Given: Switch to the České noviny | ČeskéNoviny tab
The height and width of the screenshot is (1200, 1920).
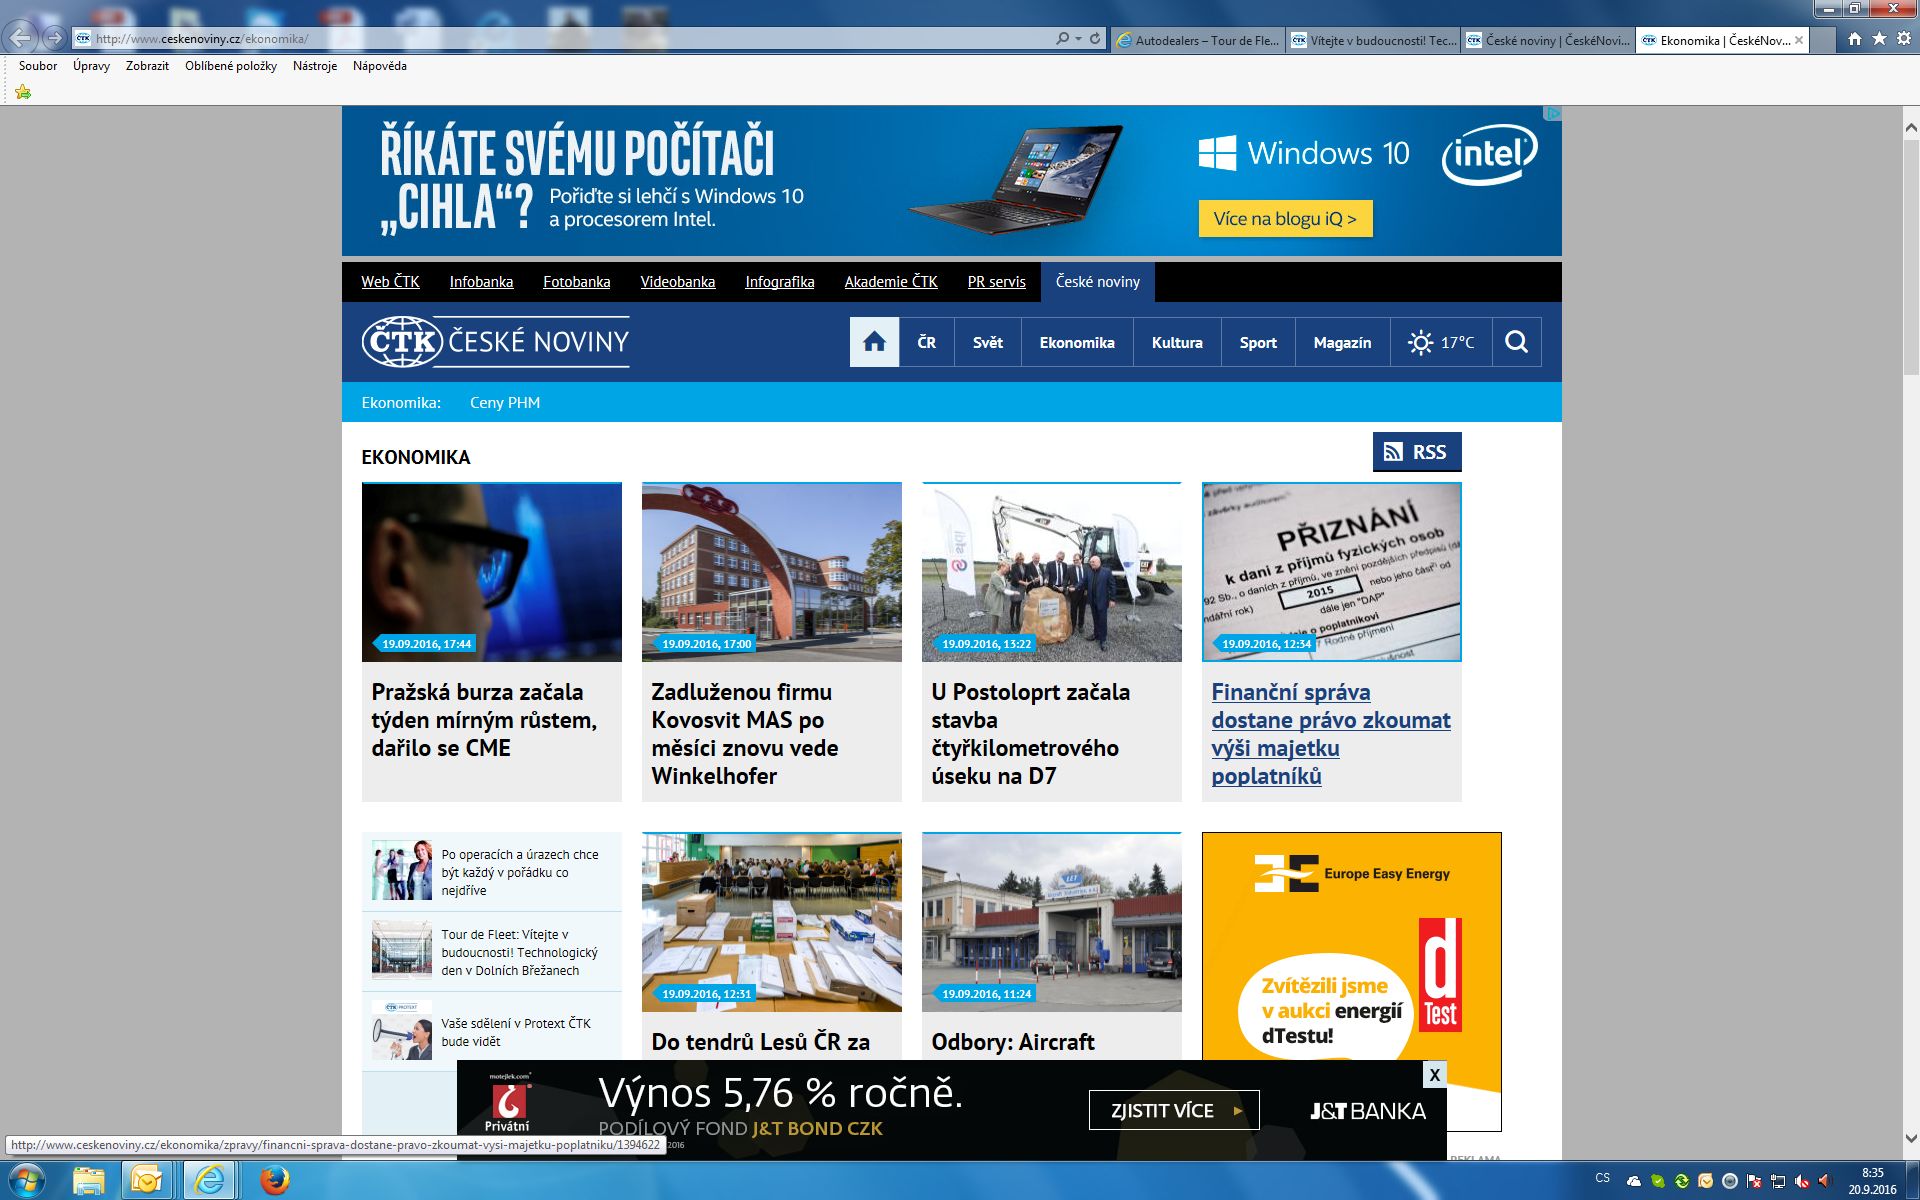Looking at the screenshot, I should click(1548, 40).
